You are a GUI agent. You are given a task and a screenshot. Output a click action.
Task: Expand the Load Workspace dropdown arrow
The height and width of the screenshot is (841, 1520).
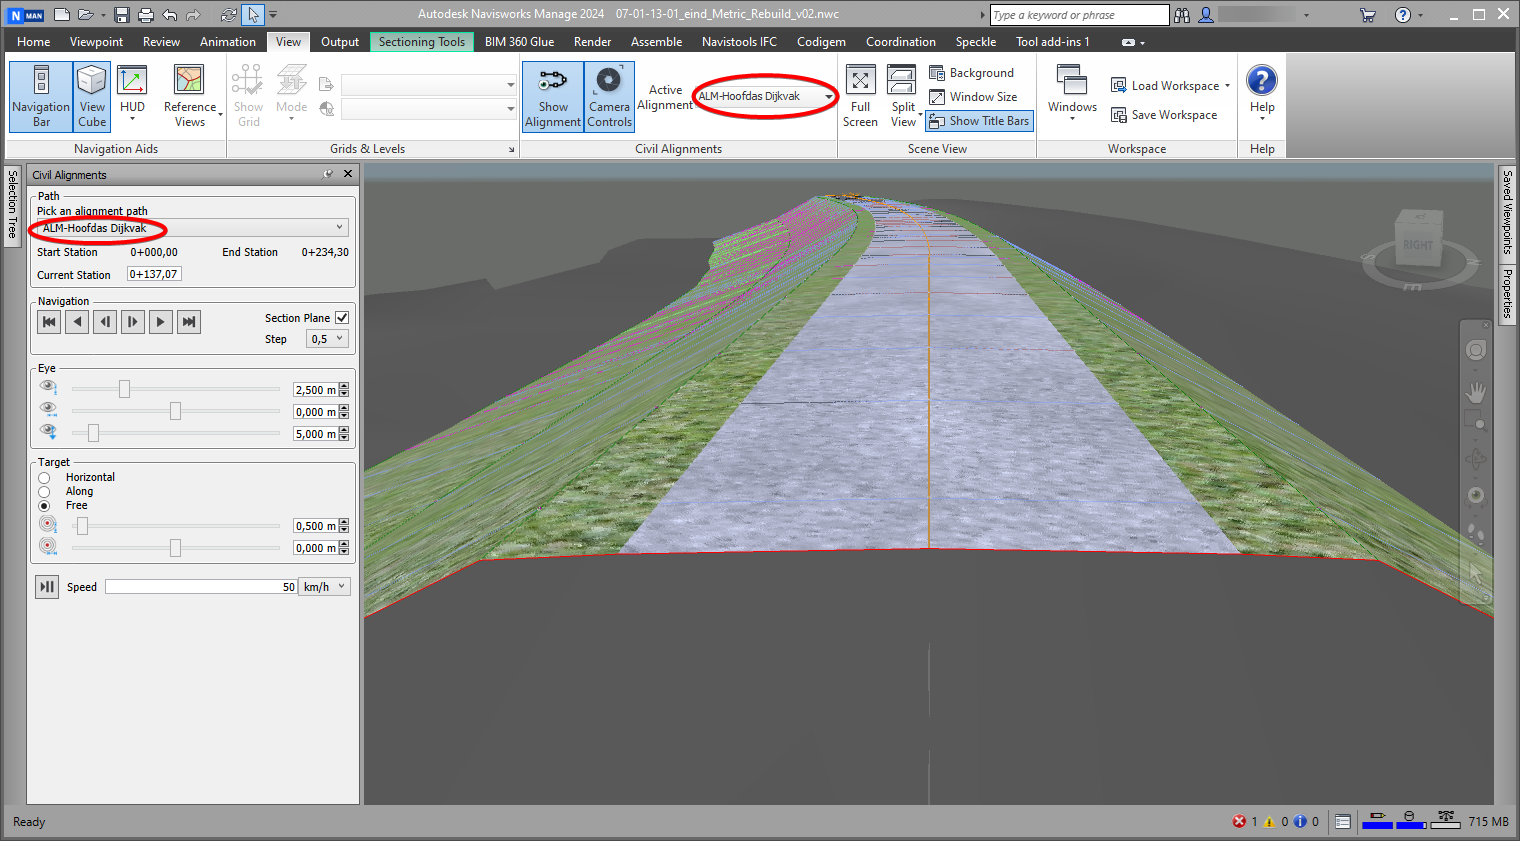pyautogui.click(x=1228, y=86)
